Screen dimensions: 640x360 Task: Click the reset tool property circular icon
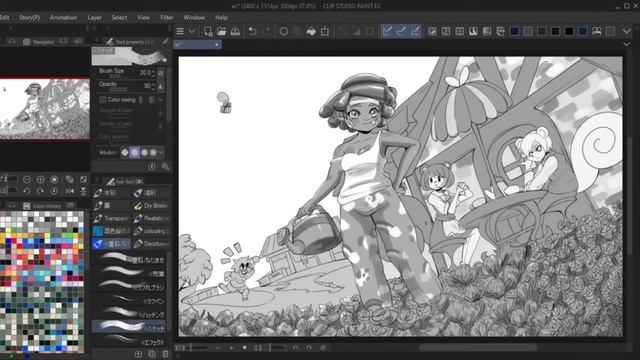(152, 167)
